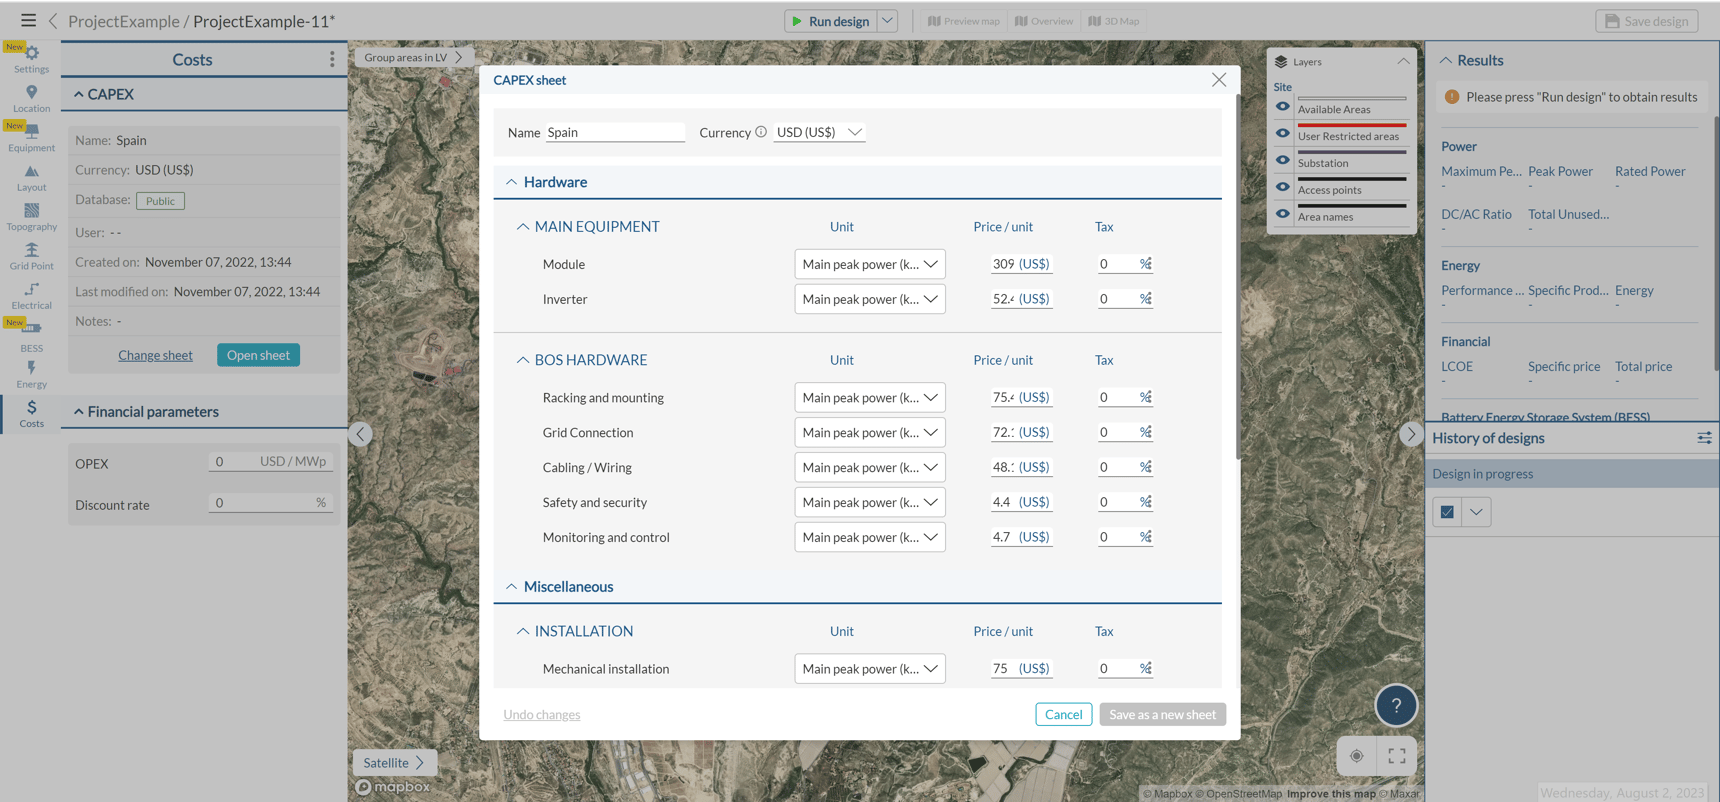Collapse the Hardware section

click(511, 182)
